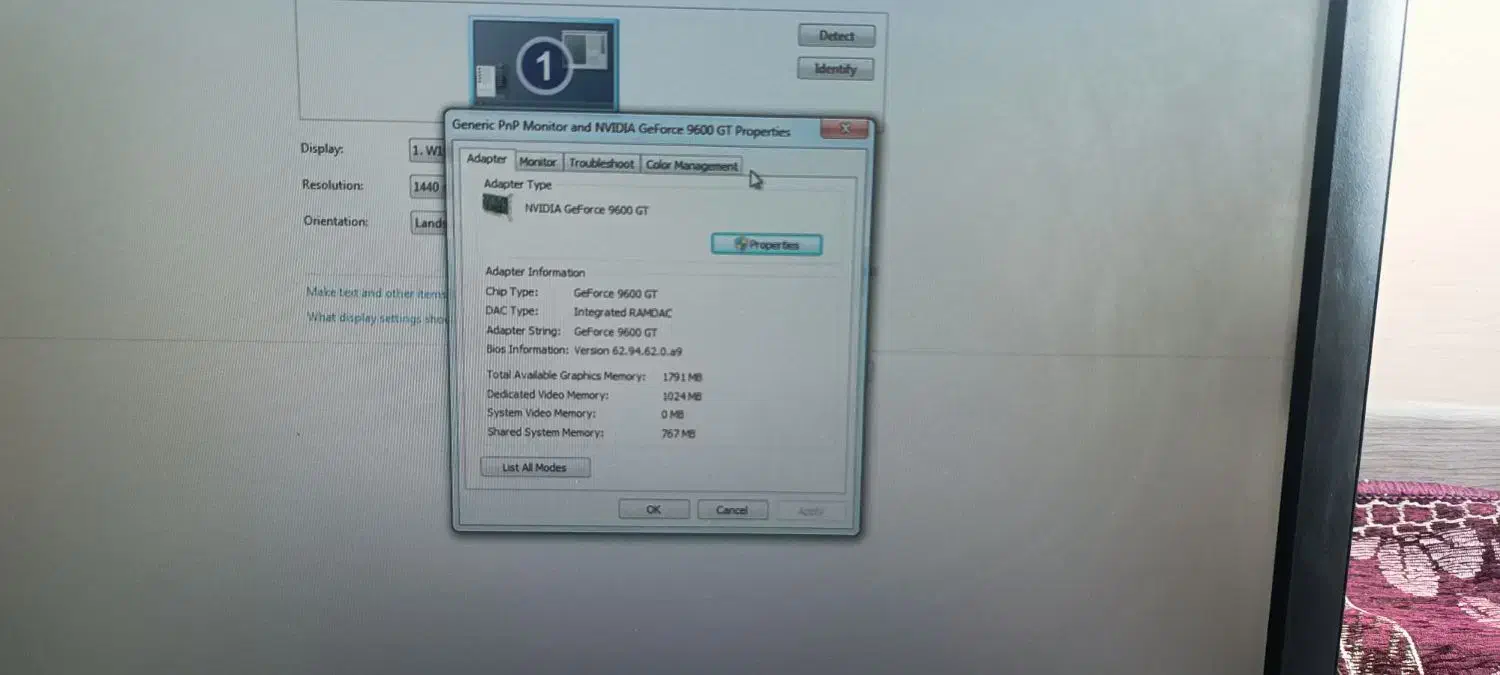Click the dialog title bar text
1500x675 pixels.
pyautogui.click(x=621, y=128)
